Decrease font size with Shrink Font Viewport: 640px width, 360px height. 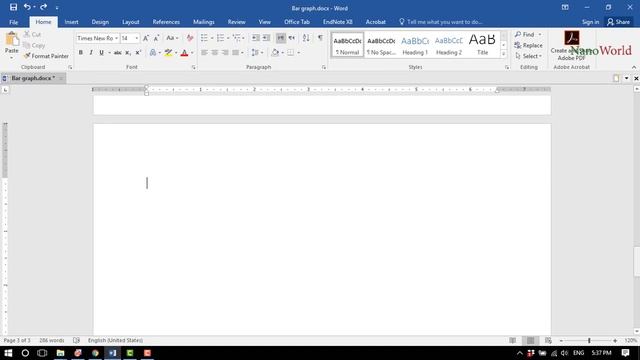coord(156,38)
